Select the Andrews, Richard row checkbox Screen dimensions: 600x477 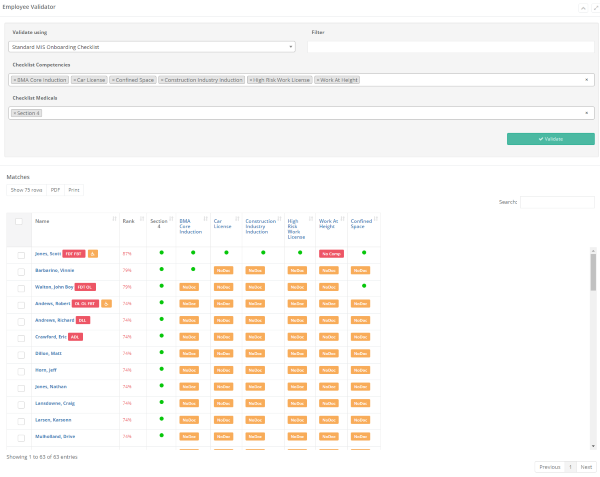[21, 322]
